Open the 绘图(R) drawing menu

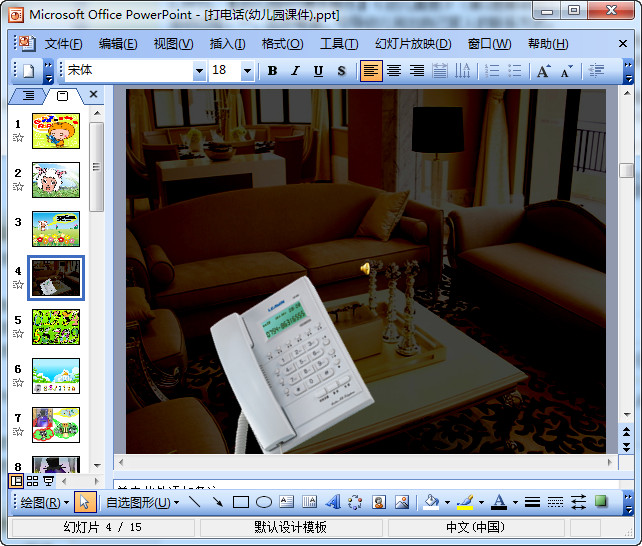(45, 502)
